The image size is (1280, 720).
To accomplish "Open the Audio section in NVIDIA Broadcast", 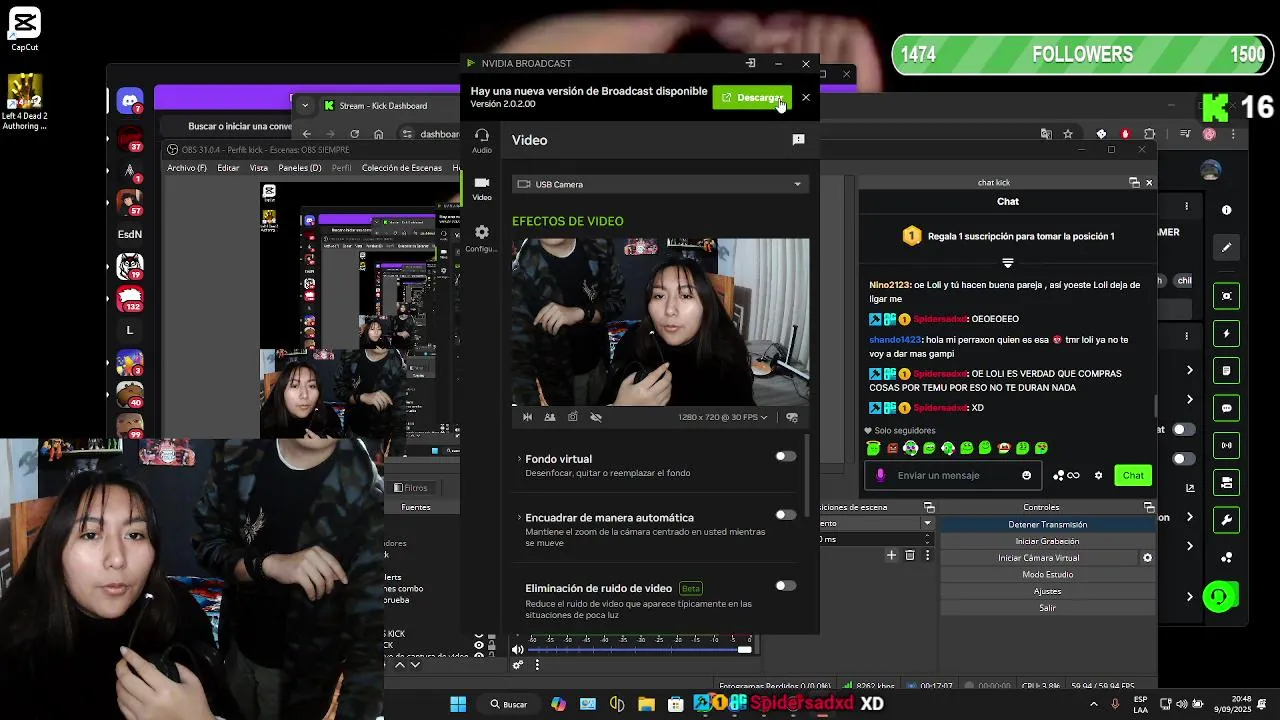I will tap(482, 140).
